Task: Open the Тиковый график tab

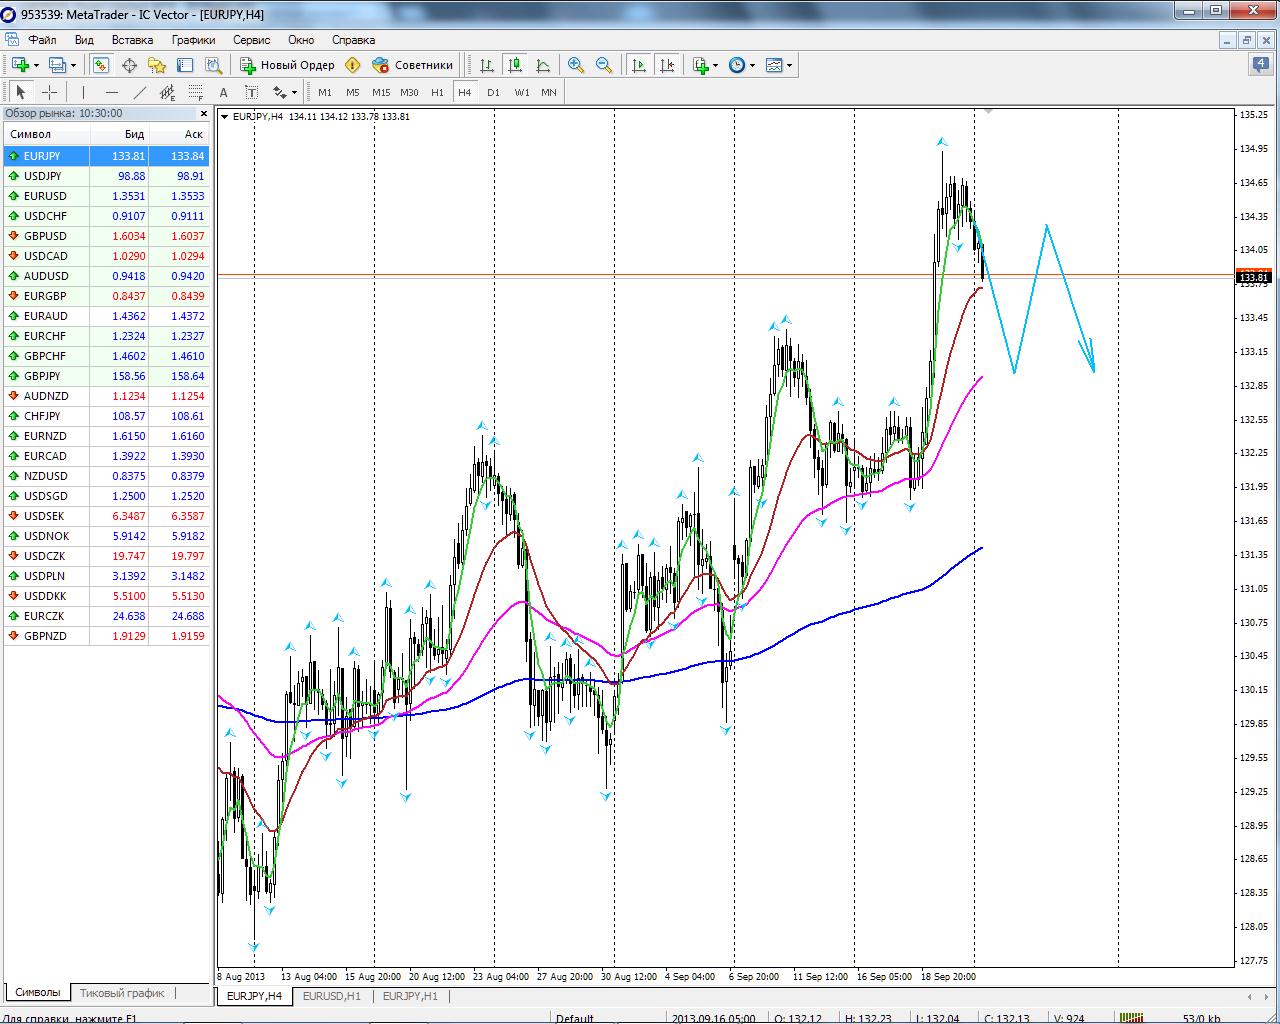Action: [121, 993]
